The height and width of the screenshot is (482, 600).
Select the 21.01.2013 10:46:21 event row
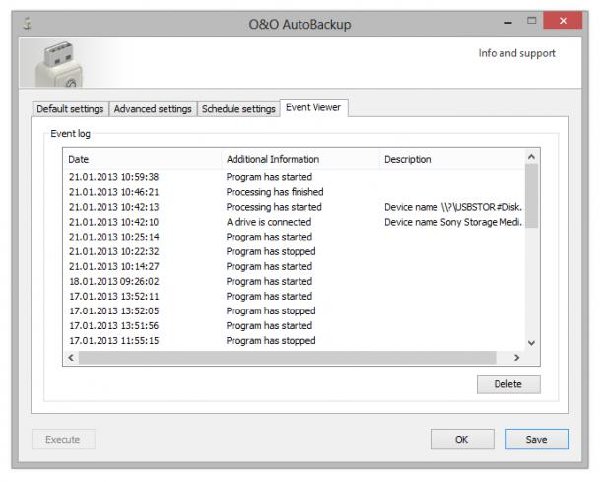(x=294, y=192)
